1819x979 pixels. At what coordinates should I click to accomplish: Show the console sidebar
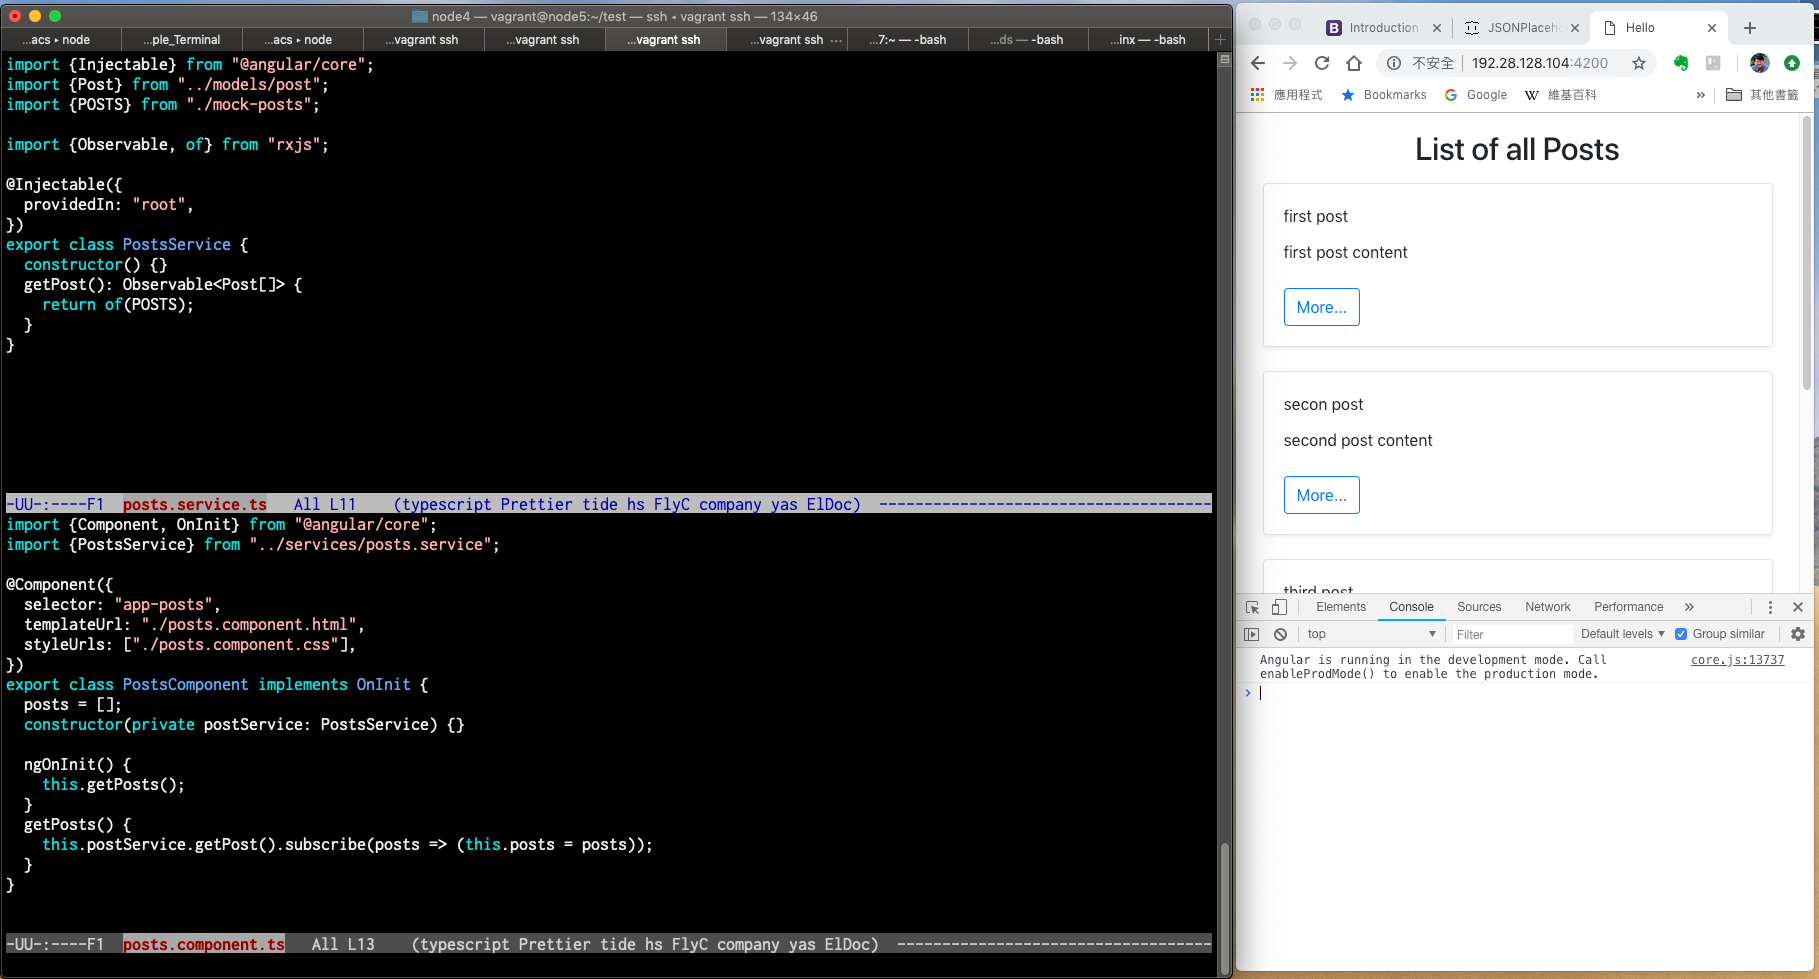point(1251,634)
